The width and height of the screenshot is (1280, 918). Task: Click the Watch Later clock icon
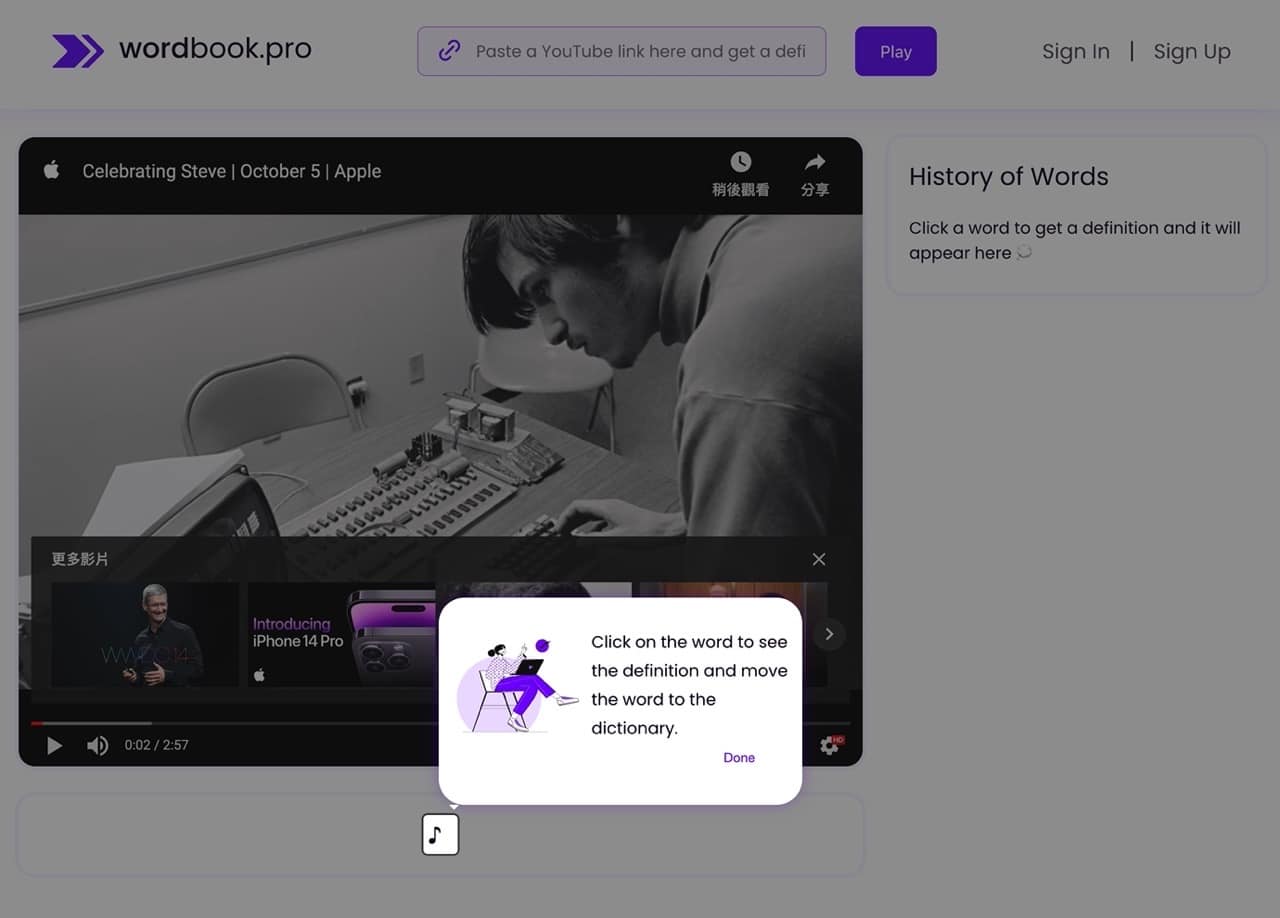pyautogui.click(x=740, y=162)
